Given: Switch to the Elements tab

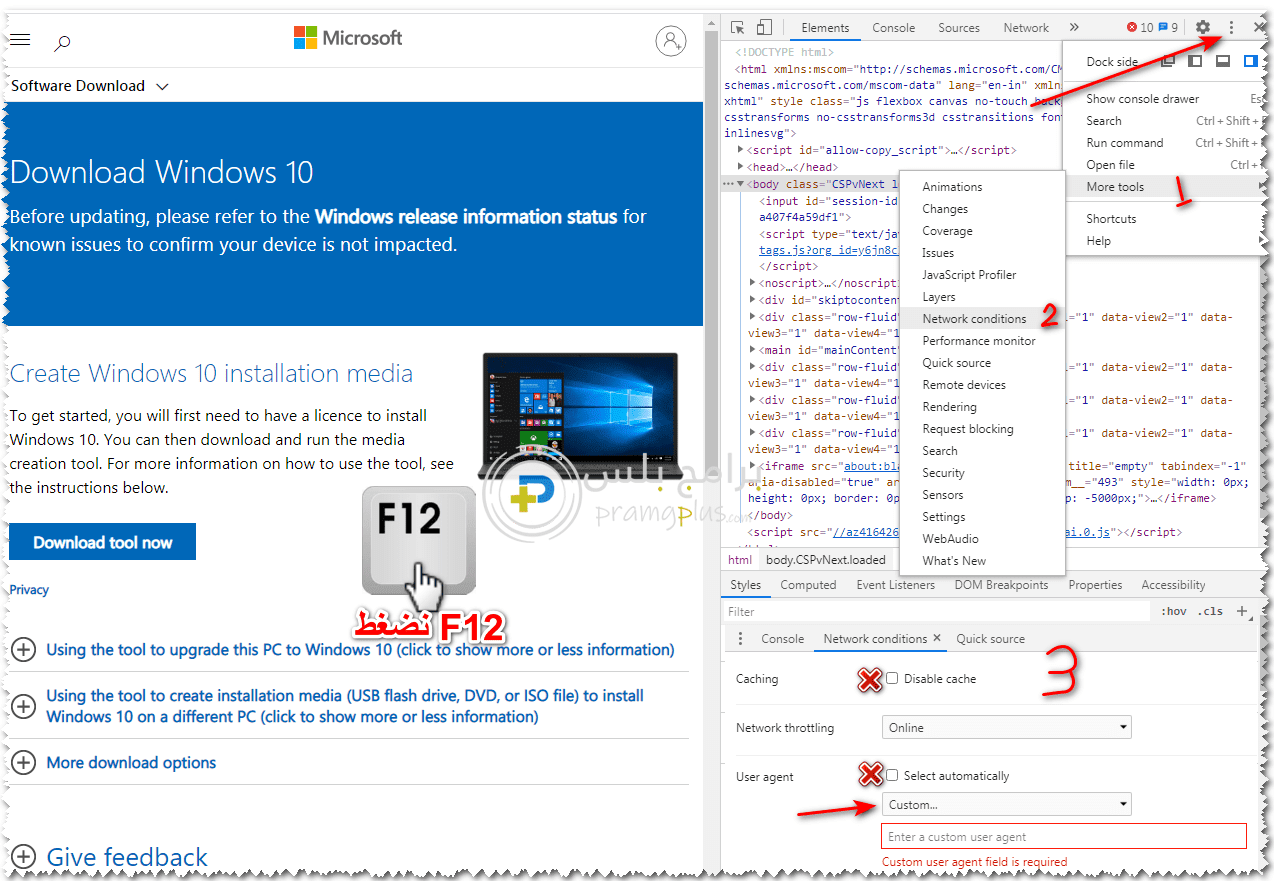Looking at the screenshot, I should click(825, 28).
